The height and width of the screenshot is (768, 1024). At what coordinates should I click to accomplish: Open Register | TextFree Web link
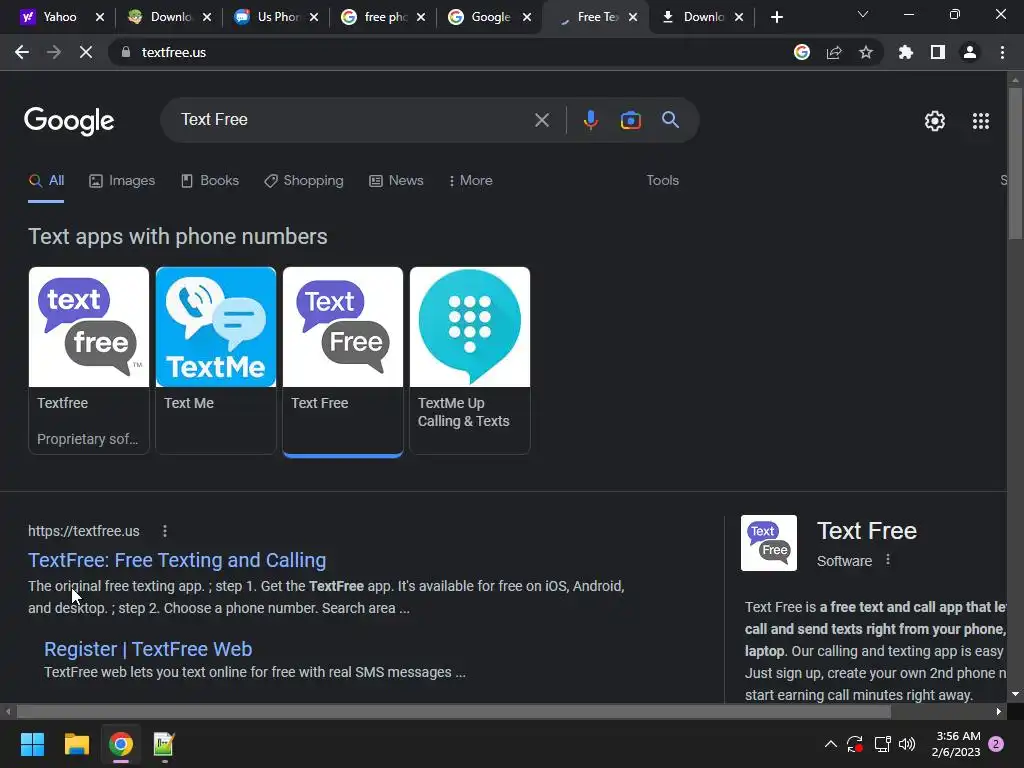pyautogui.click(x=148, y=649)
